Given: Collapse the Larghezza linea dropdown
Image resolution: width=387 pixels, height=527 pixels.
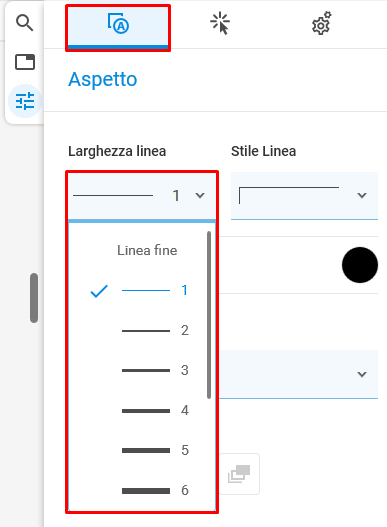Looking at the screenshot, I should click(x=142, y=196).
